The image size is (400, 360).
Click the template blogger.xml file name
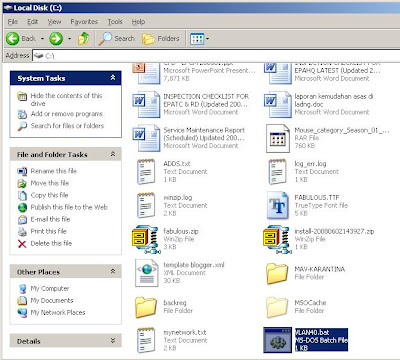pyautogui.click(x=194, y=265)
